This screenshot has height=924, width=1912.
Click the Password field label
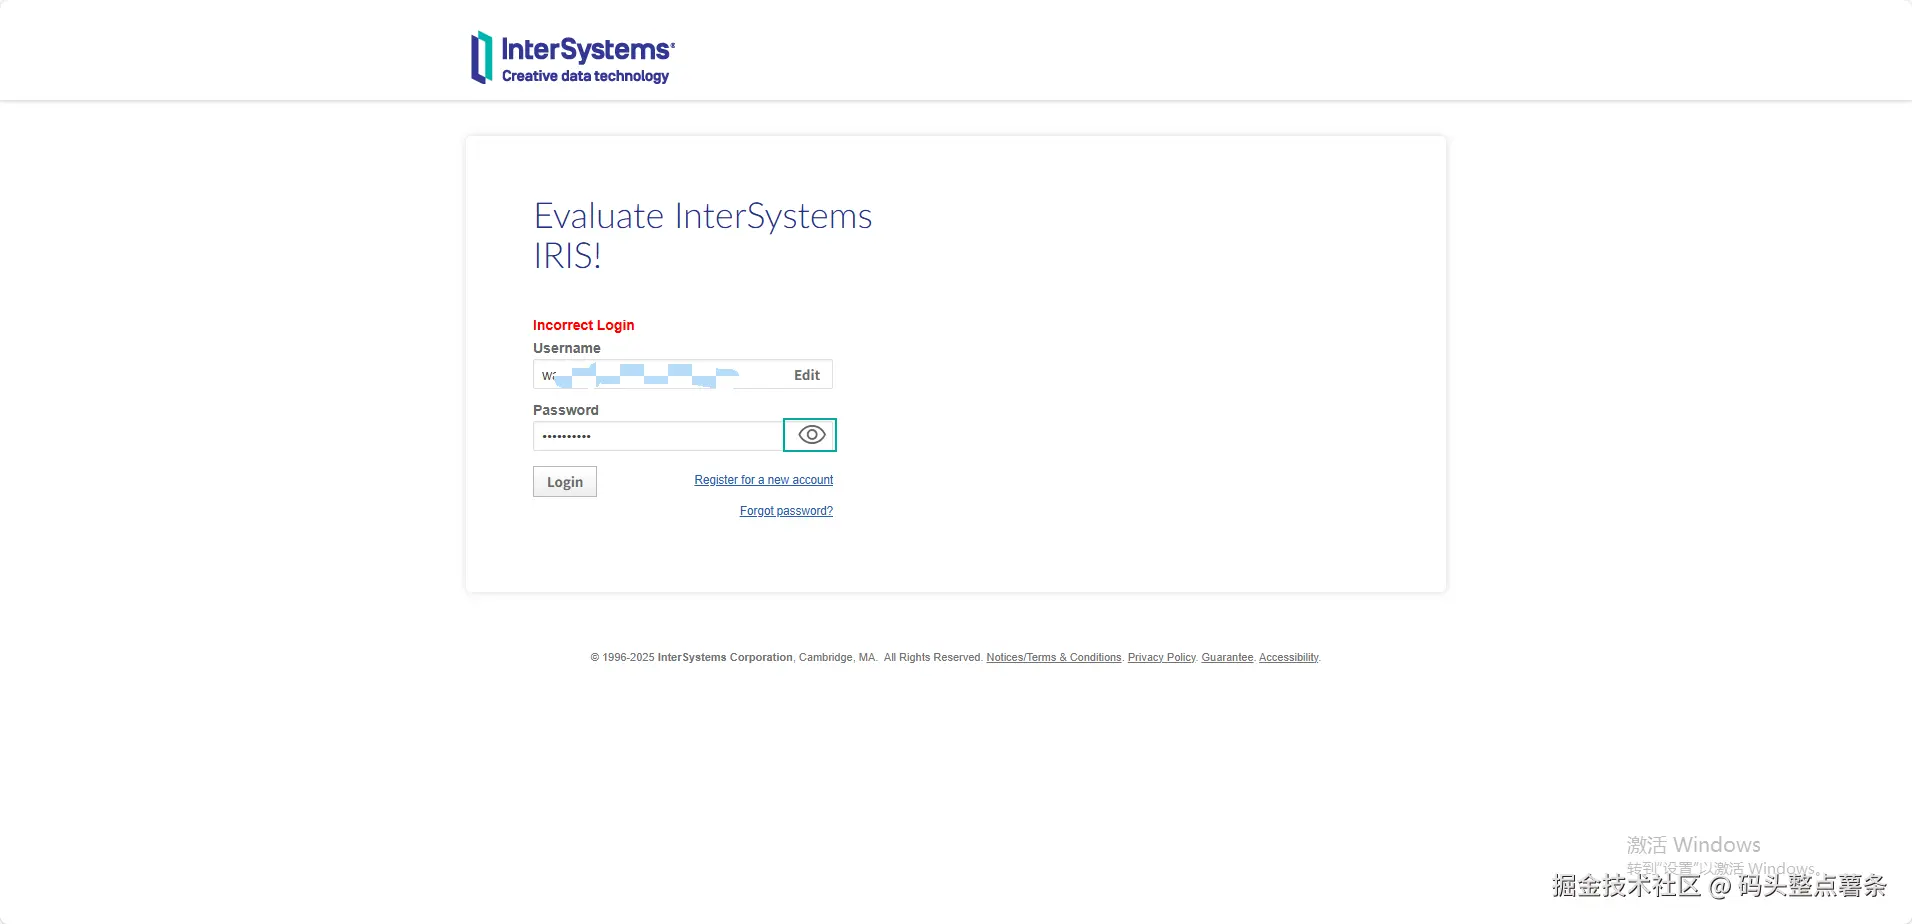coord(565,410)
